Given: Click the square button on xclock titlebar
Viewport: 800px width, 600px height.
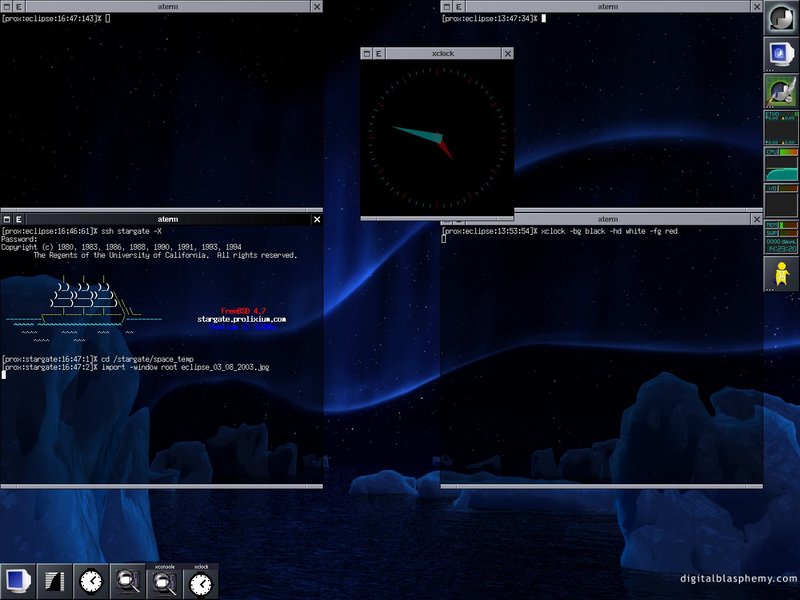Looking at the screenshot, I should tap(366, 54).
